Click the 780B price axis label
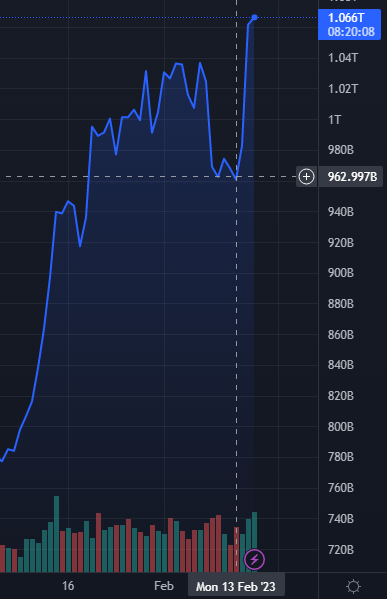 coord(341,457)
